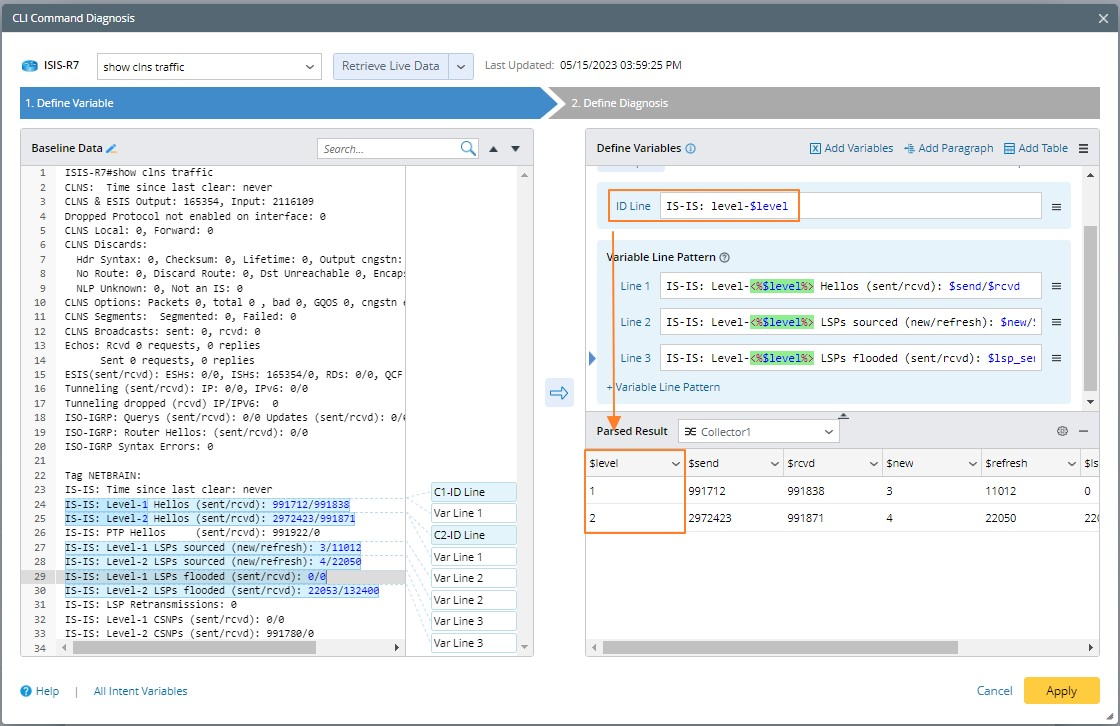Screen dimensions: 1120x726
Task: Collapse the Parsed Result panel
Action: 1083,431
